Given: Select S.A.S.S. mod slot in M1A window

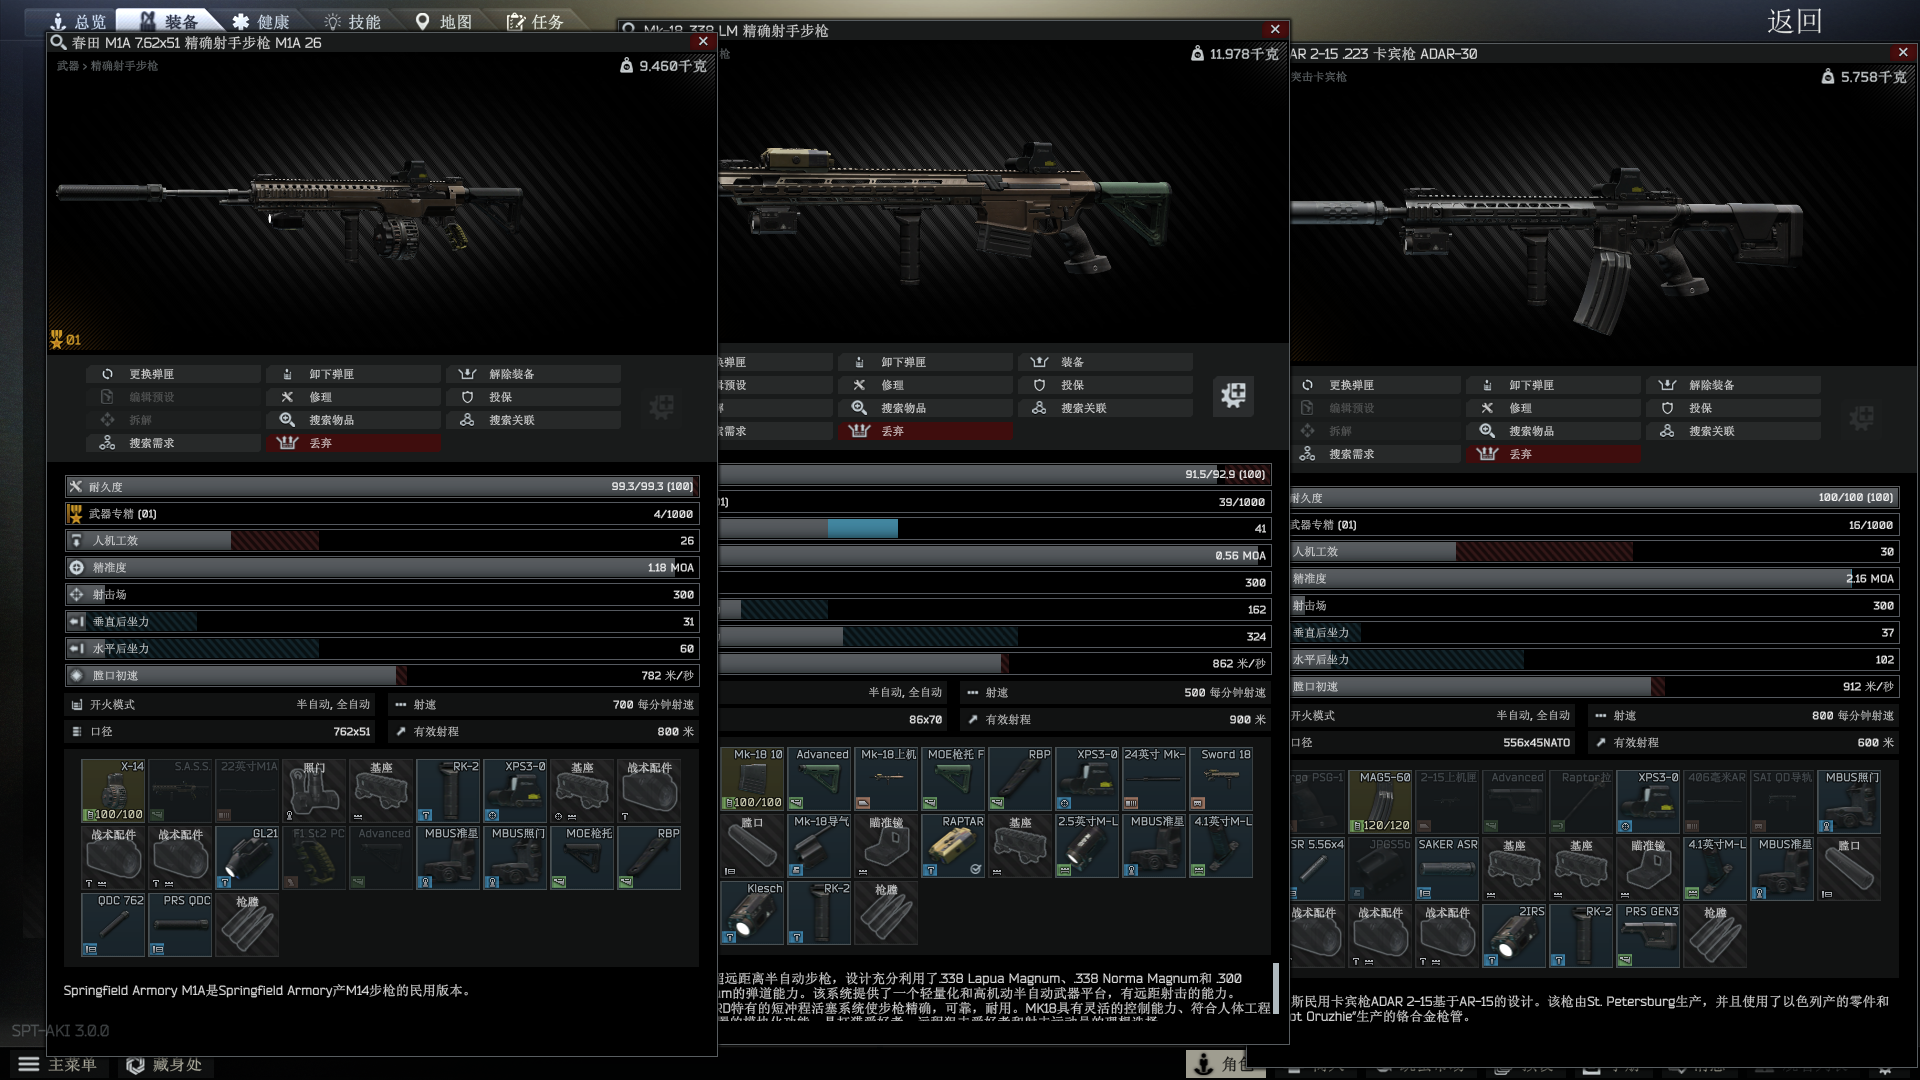Looking at the screenshot, I should (x=180, y=791).
